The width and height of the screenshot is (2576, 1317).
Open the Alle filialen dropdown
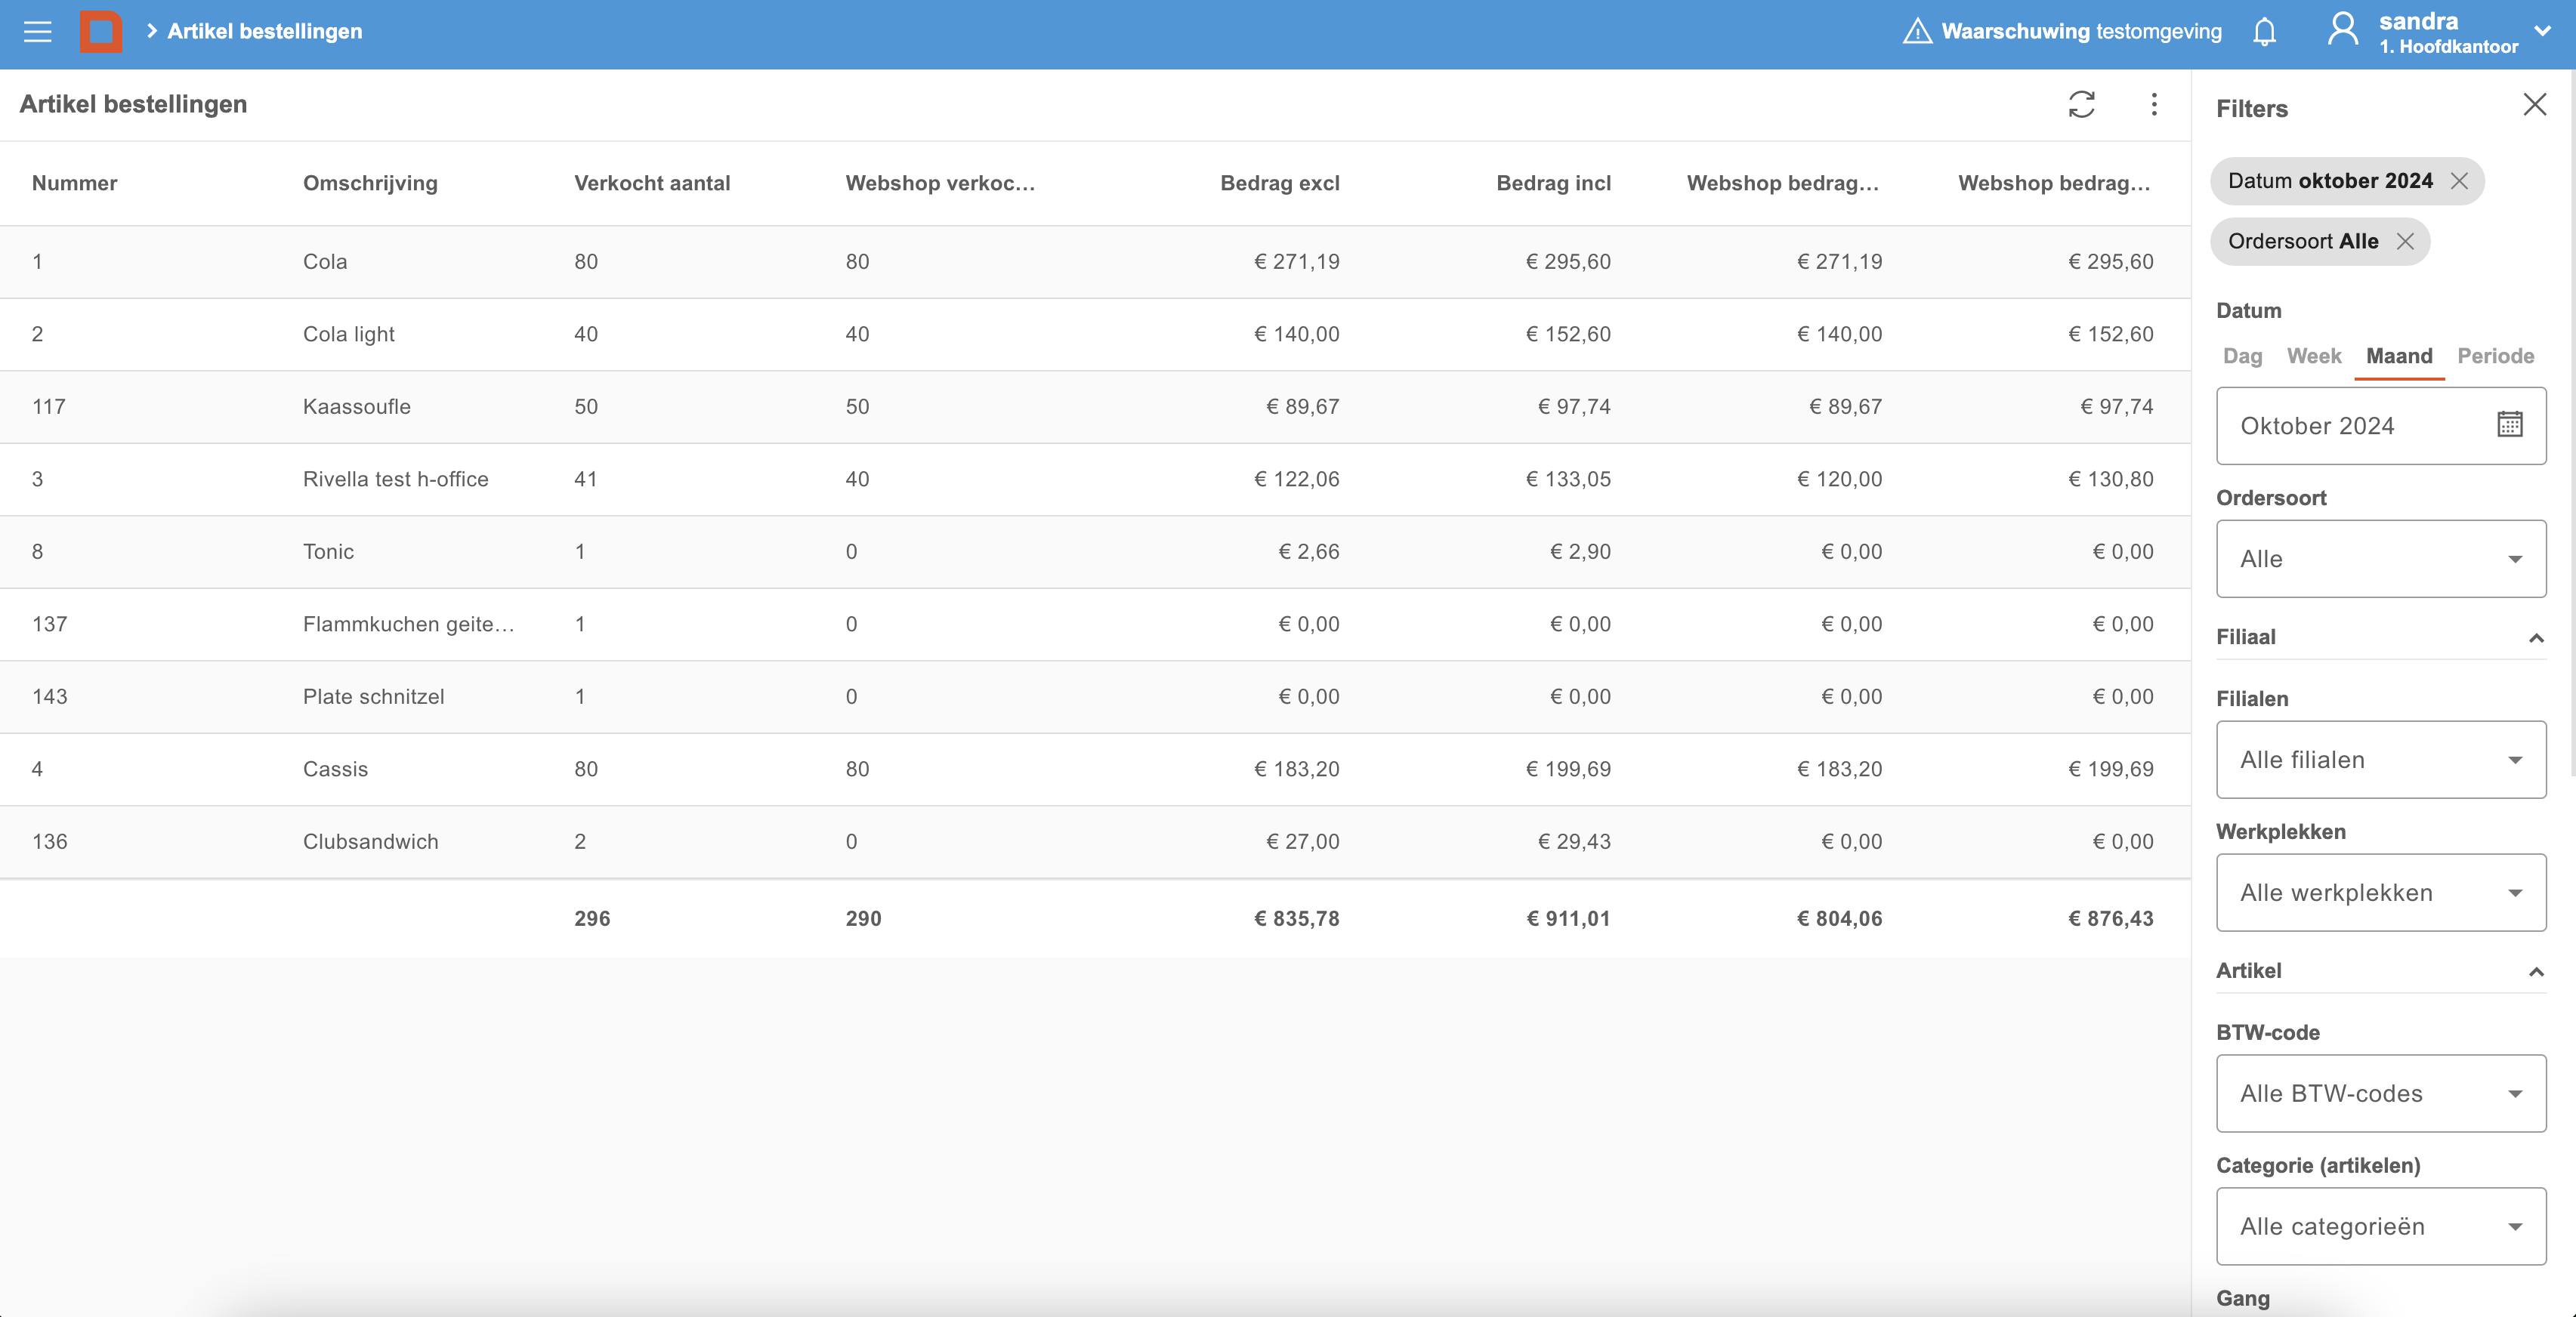2380,760
